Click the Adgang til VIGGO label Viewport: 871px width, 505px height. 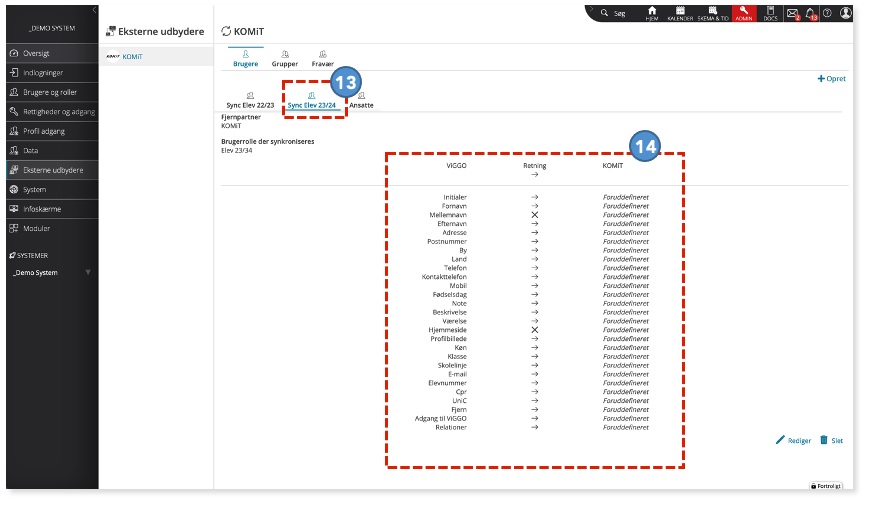point(441,418)
